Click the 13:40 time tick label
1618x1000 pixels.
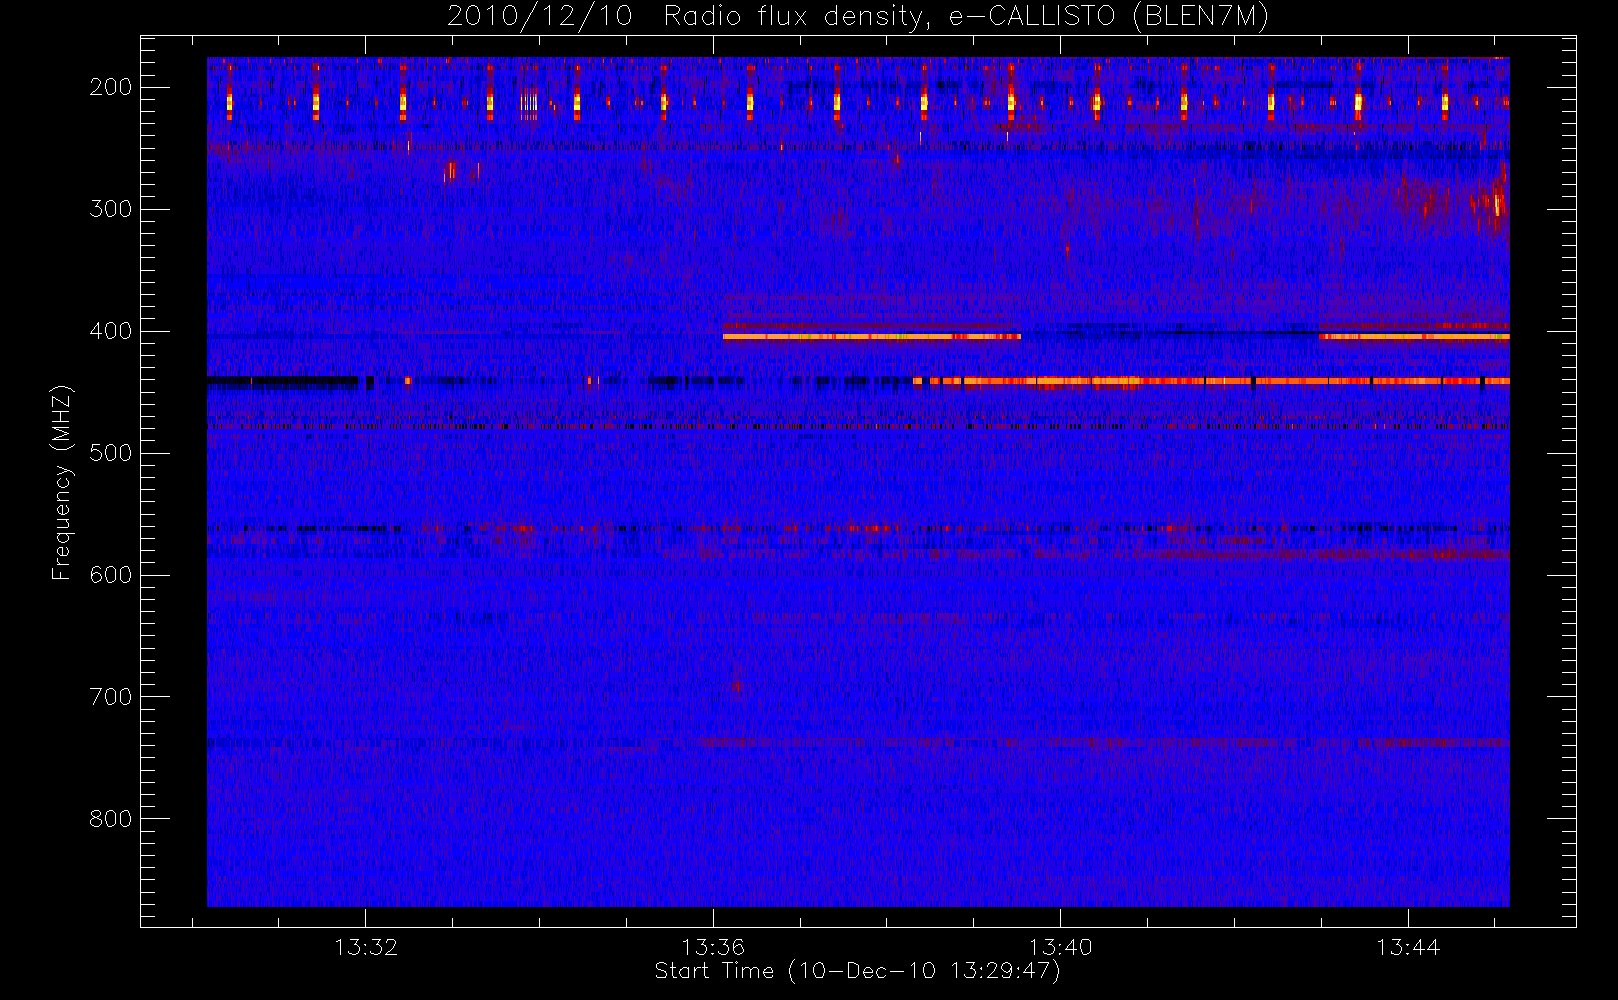point(1060,946)
